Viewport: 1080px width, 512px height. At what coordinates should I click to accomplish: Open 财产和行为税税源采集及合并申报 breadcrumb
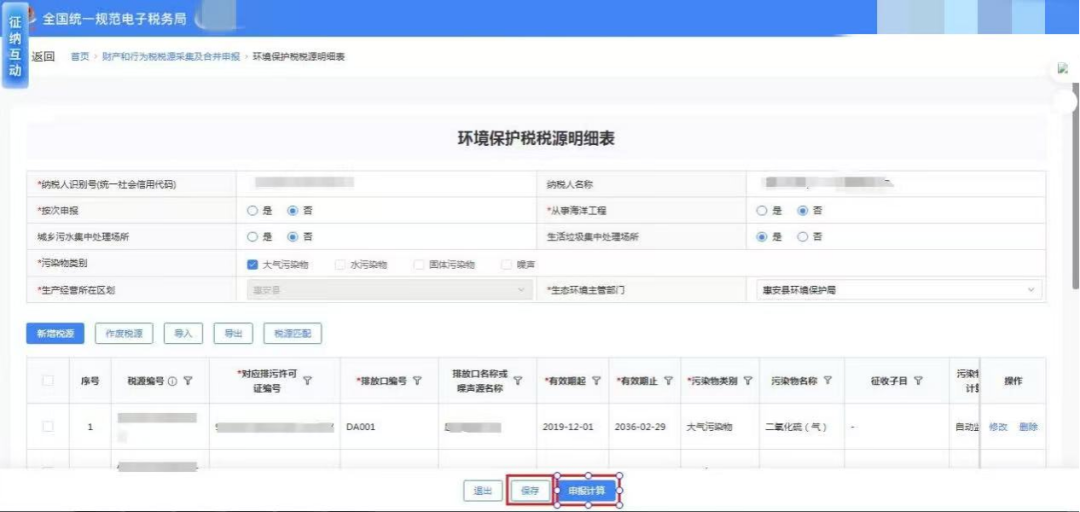click(171, 57)
